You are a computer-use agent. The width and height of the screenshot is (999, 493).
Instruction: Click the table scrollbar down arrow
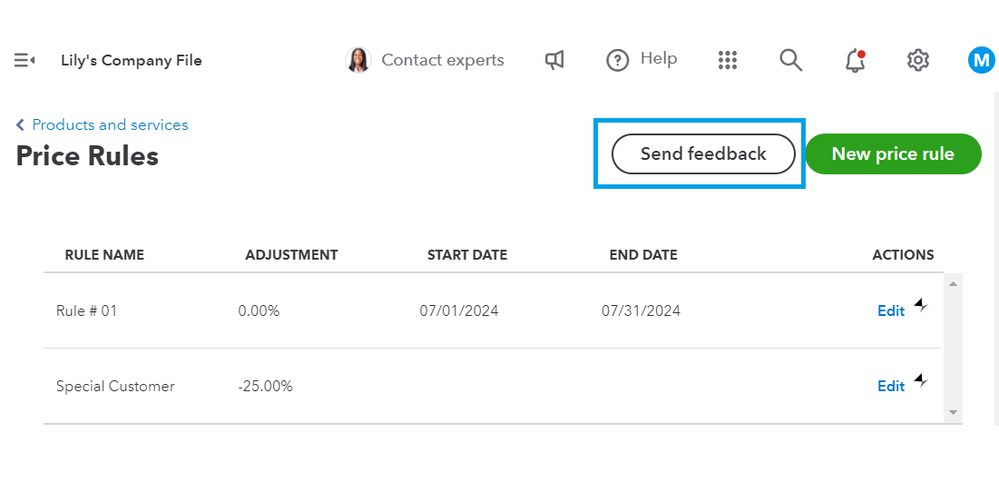[953, 412]
